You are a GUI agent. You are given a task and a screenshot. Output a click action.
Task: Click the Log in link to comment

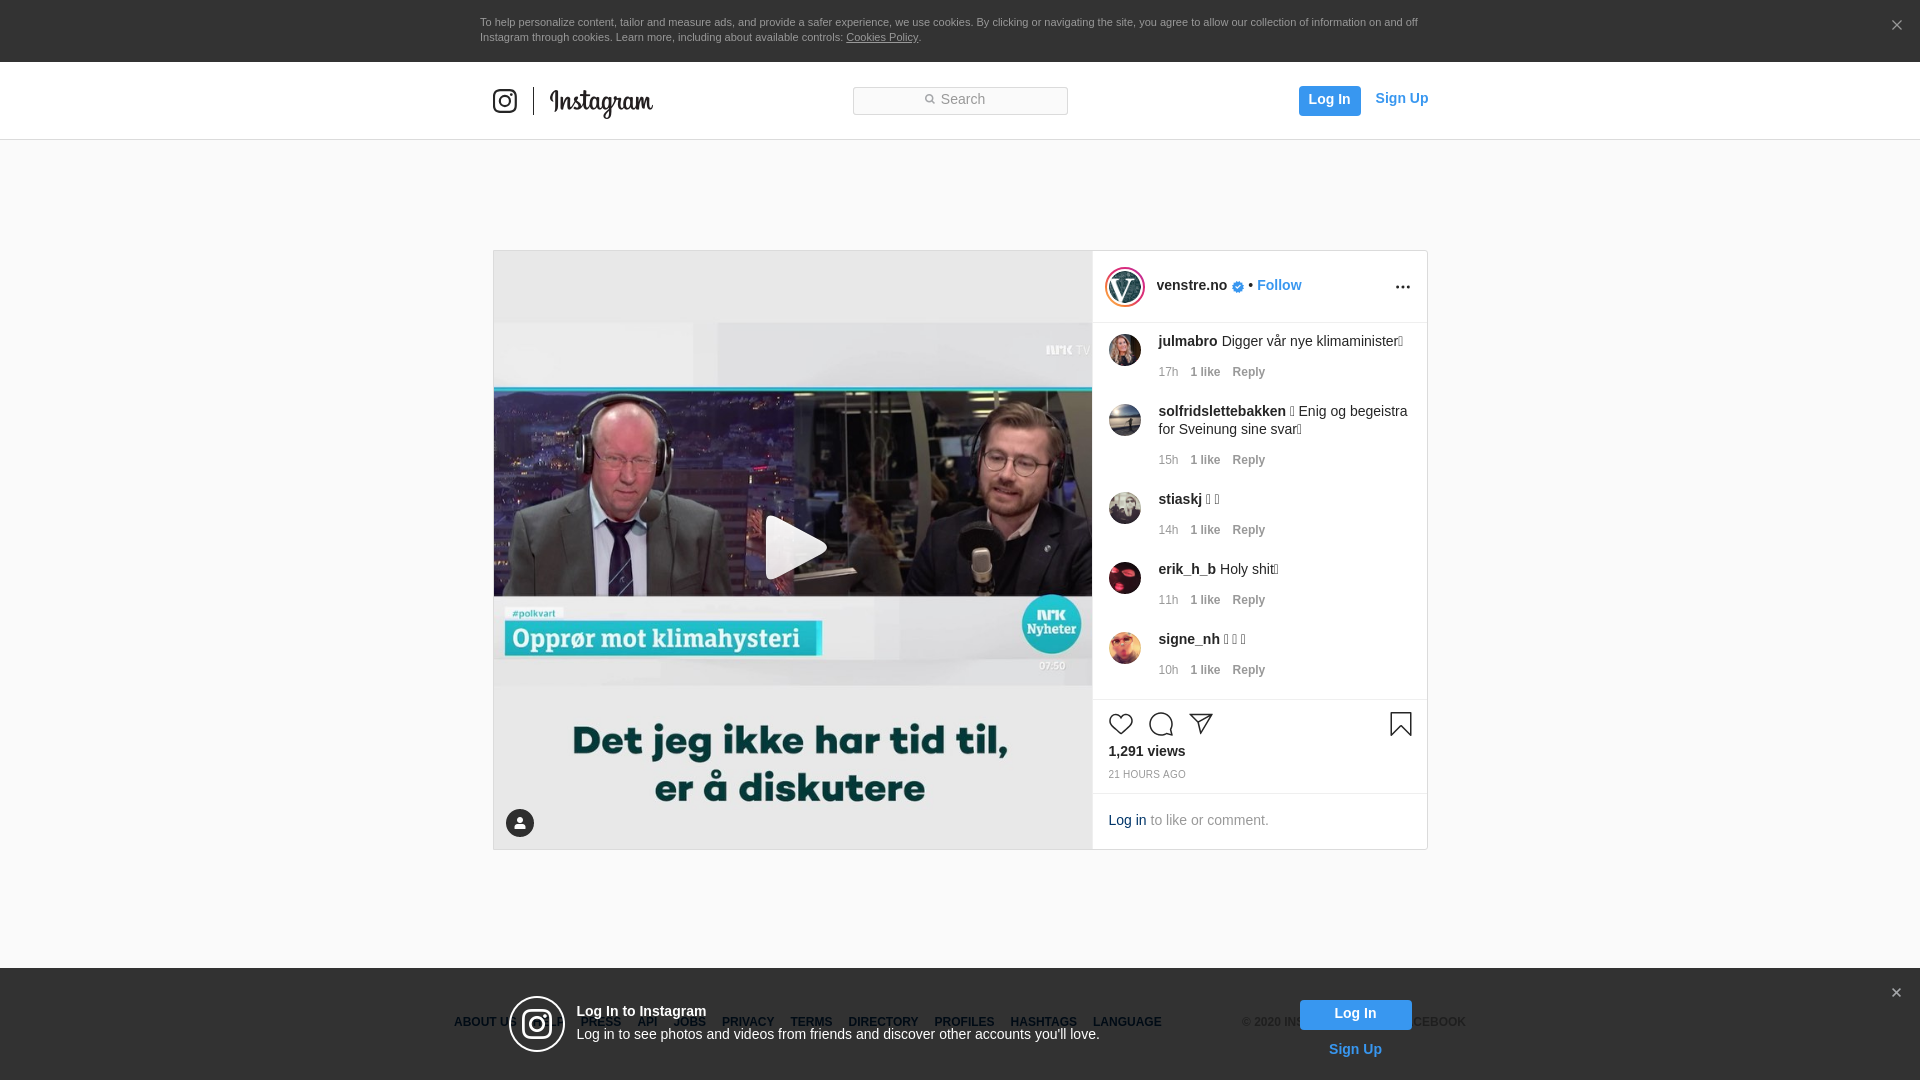pyautogui.click(x=1127, y=820)
